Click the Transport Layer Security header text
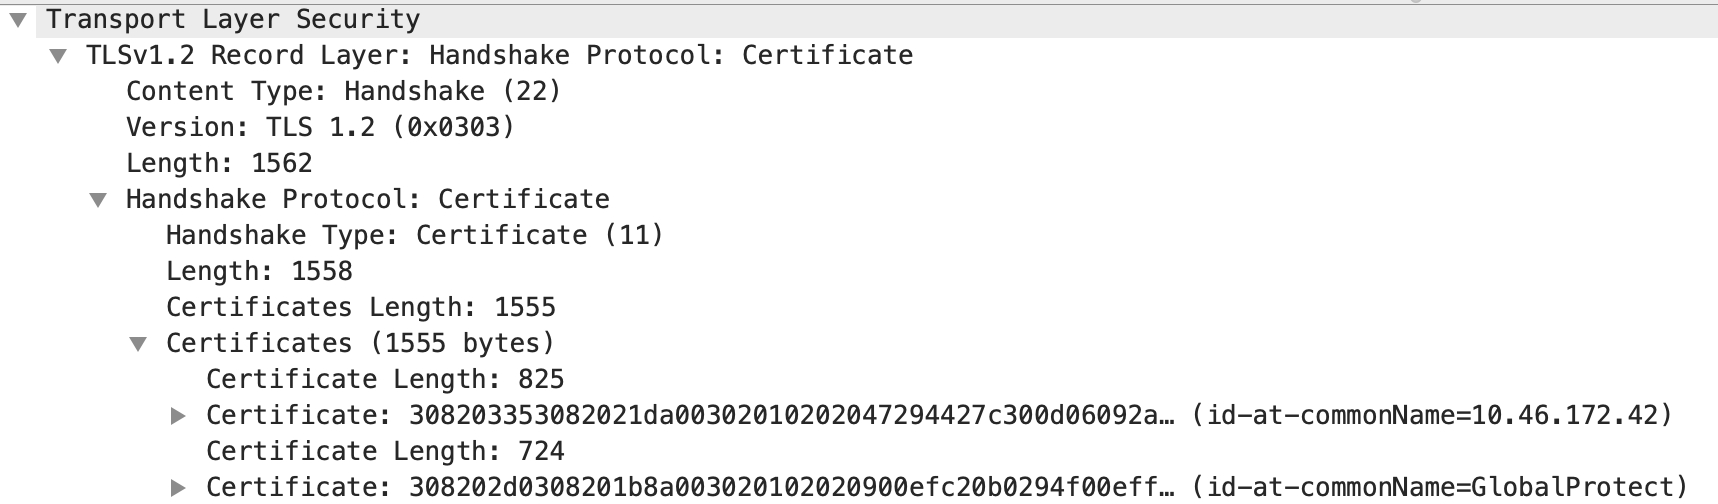The image size is (1718, 504). click(x=233, y=20)
